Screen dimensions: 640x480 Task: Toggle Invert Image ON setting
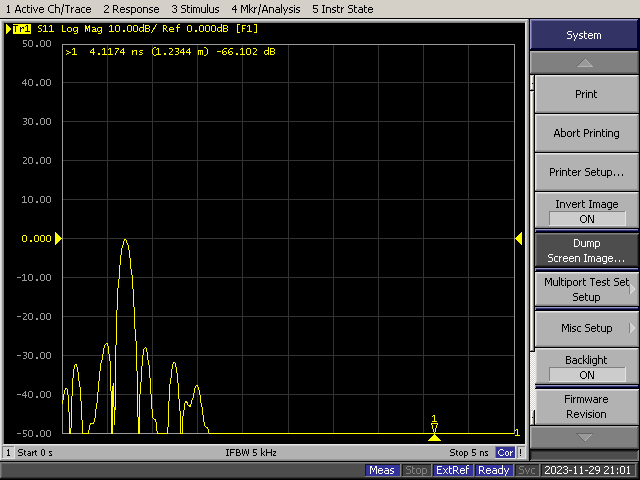click(x=586, y=211)
